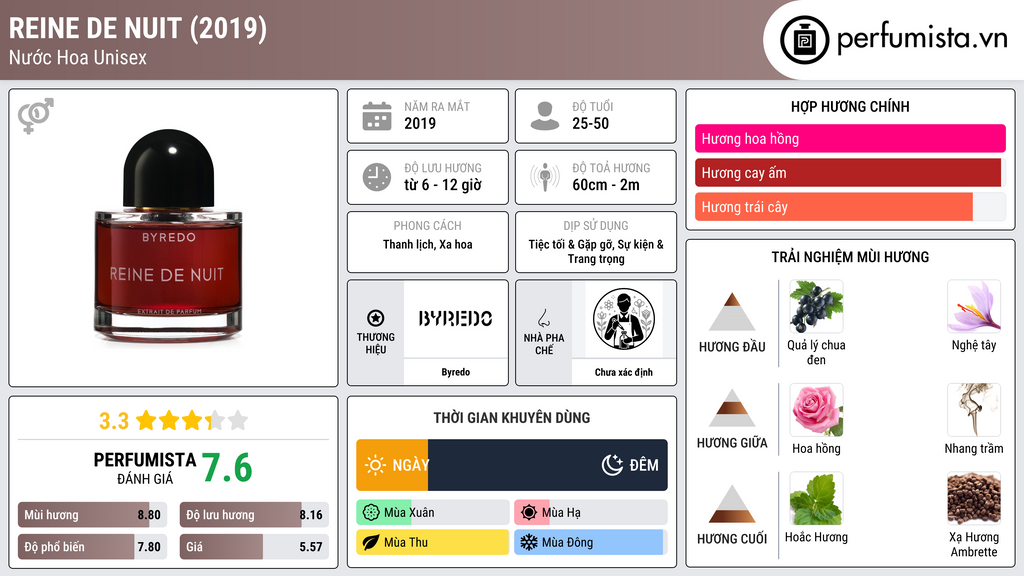
Task: Click the Hương hoa hồng accord bar
Action: [x=850, y=138]
